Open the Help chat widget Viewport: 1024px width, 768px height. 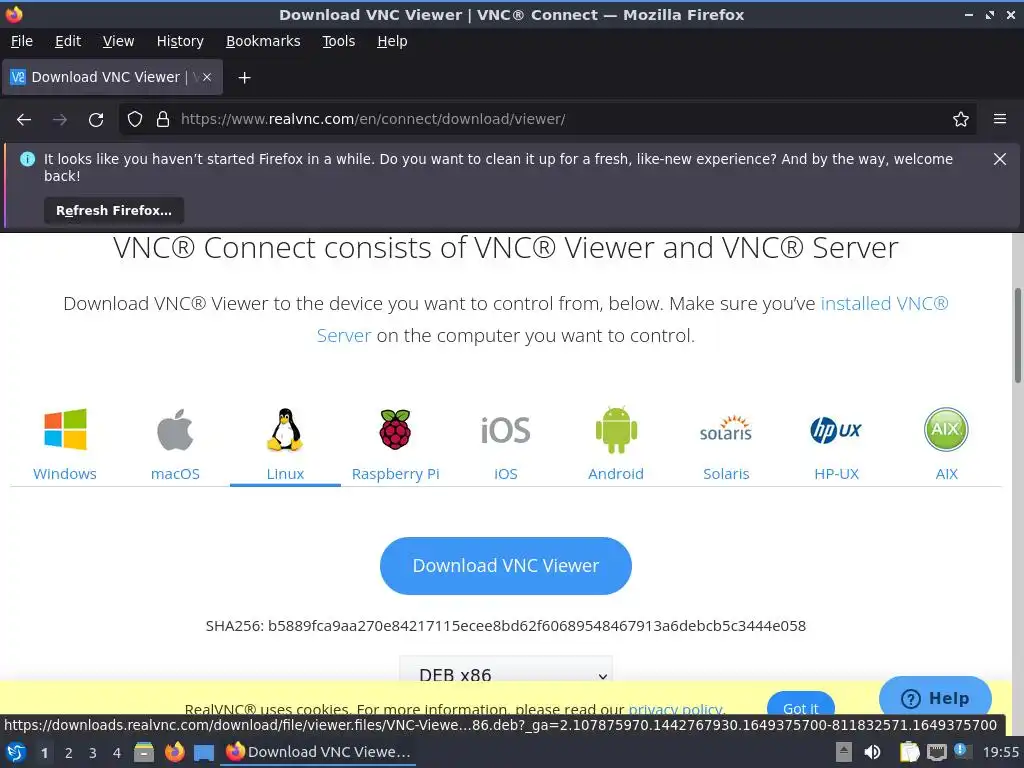point(935,698)
